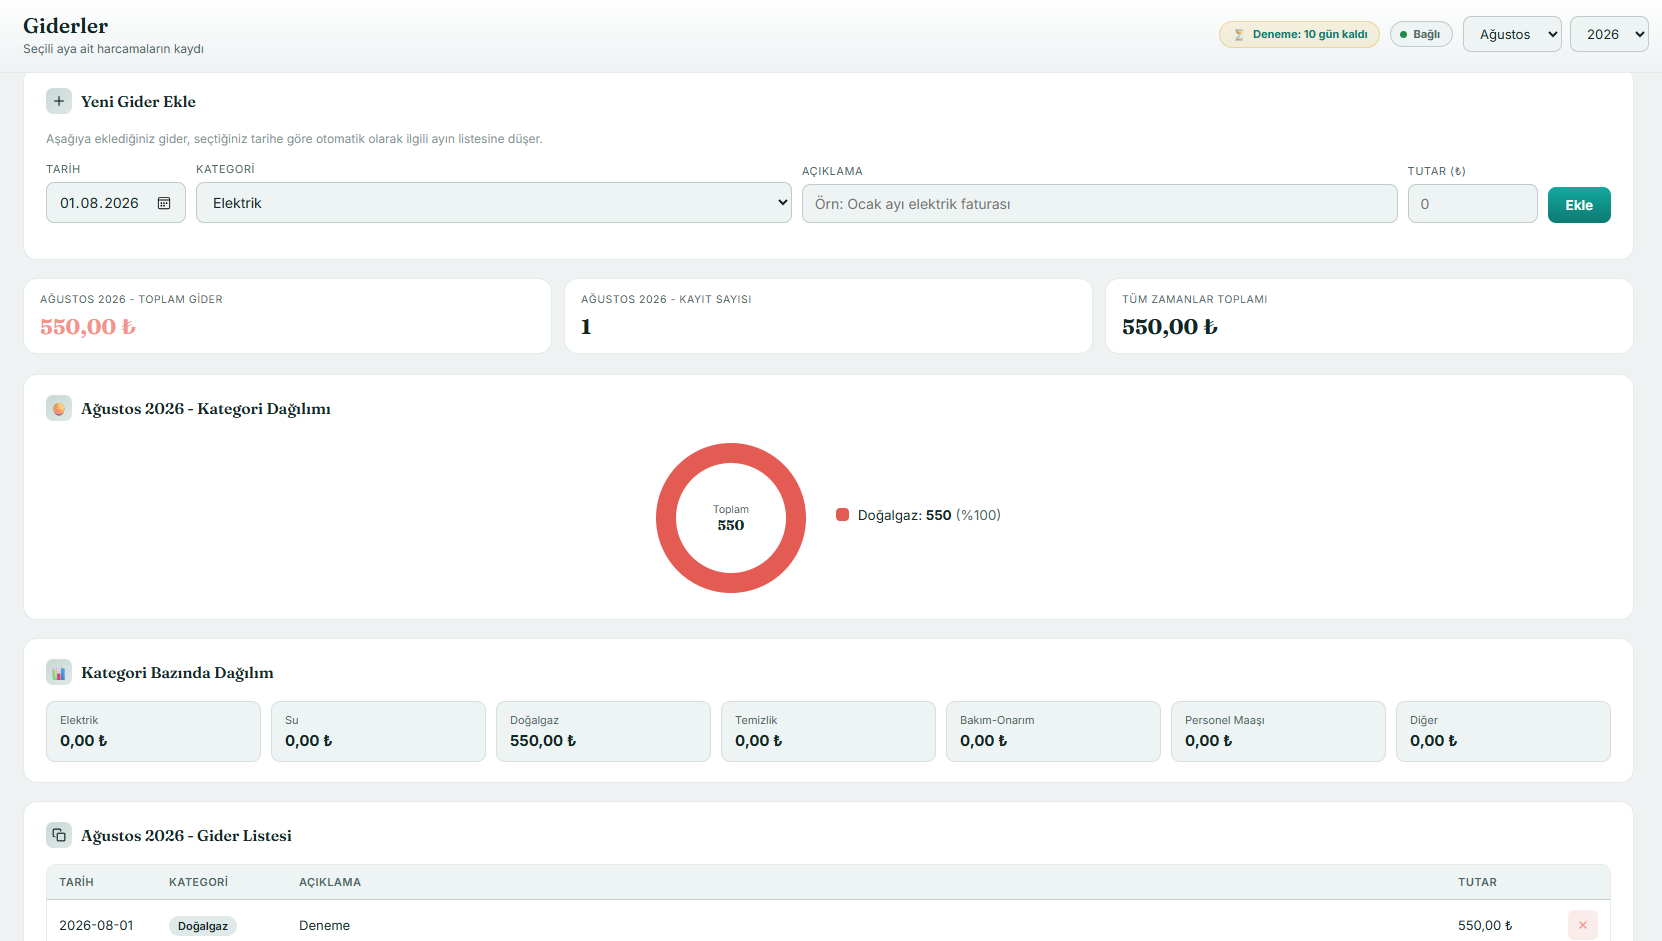Click the Giderler page title
The image size is (1662, 941).
click(66, 26)
